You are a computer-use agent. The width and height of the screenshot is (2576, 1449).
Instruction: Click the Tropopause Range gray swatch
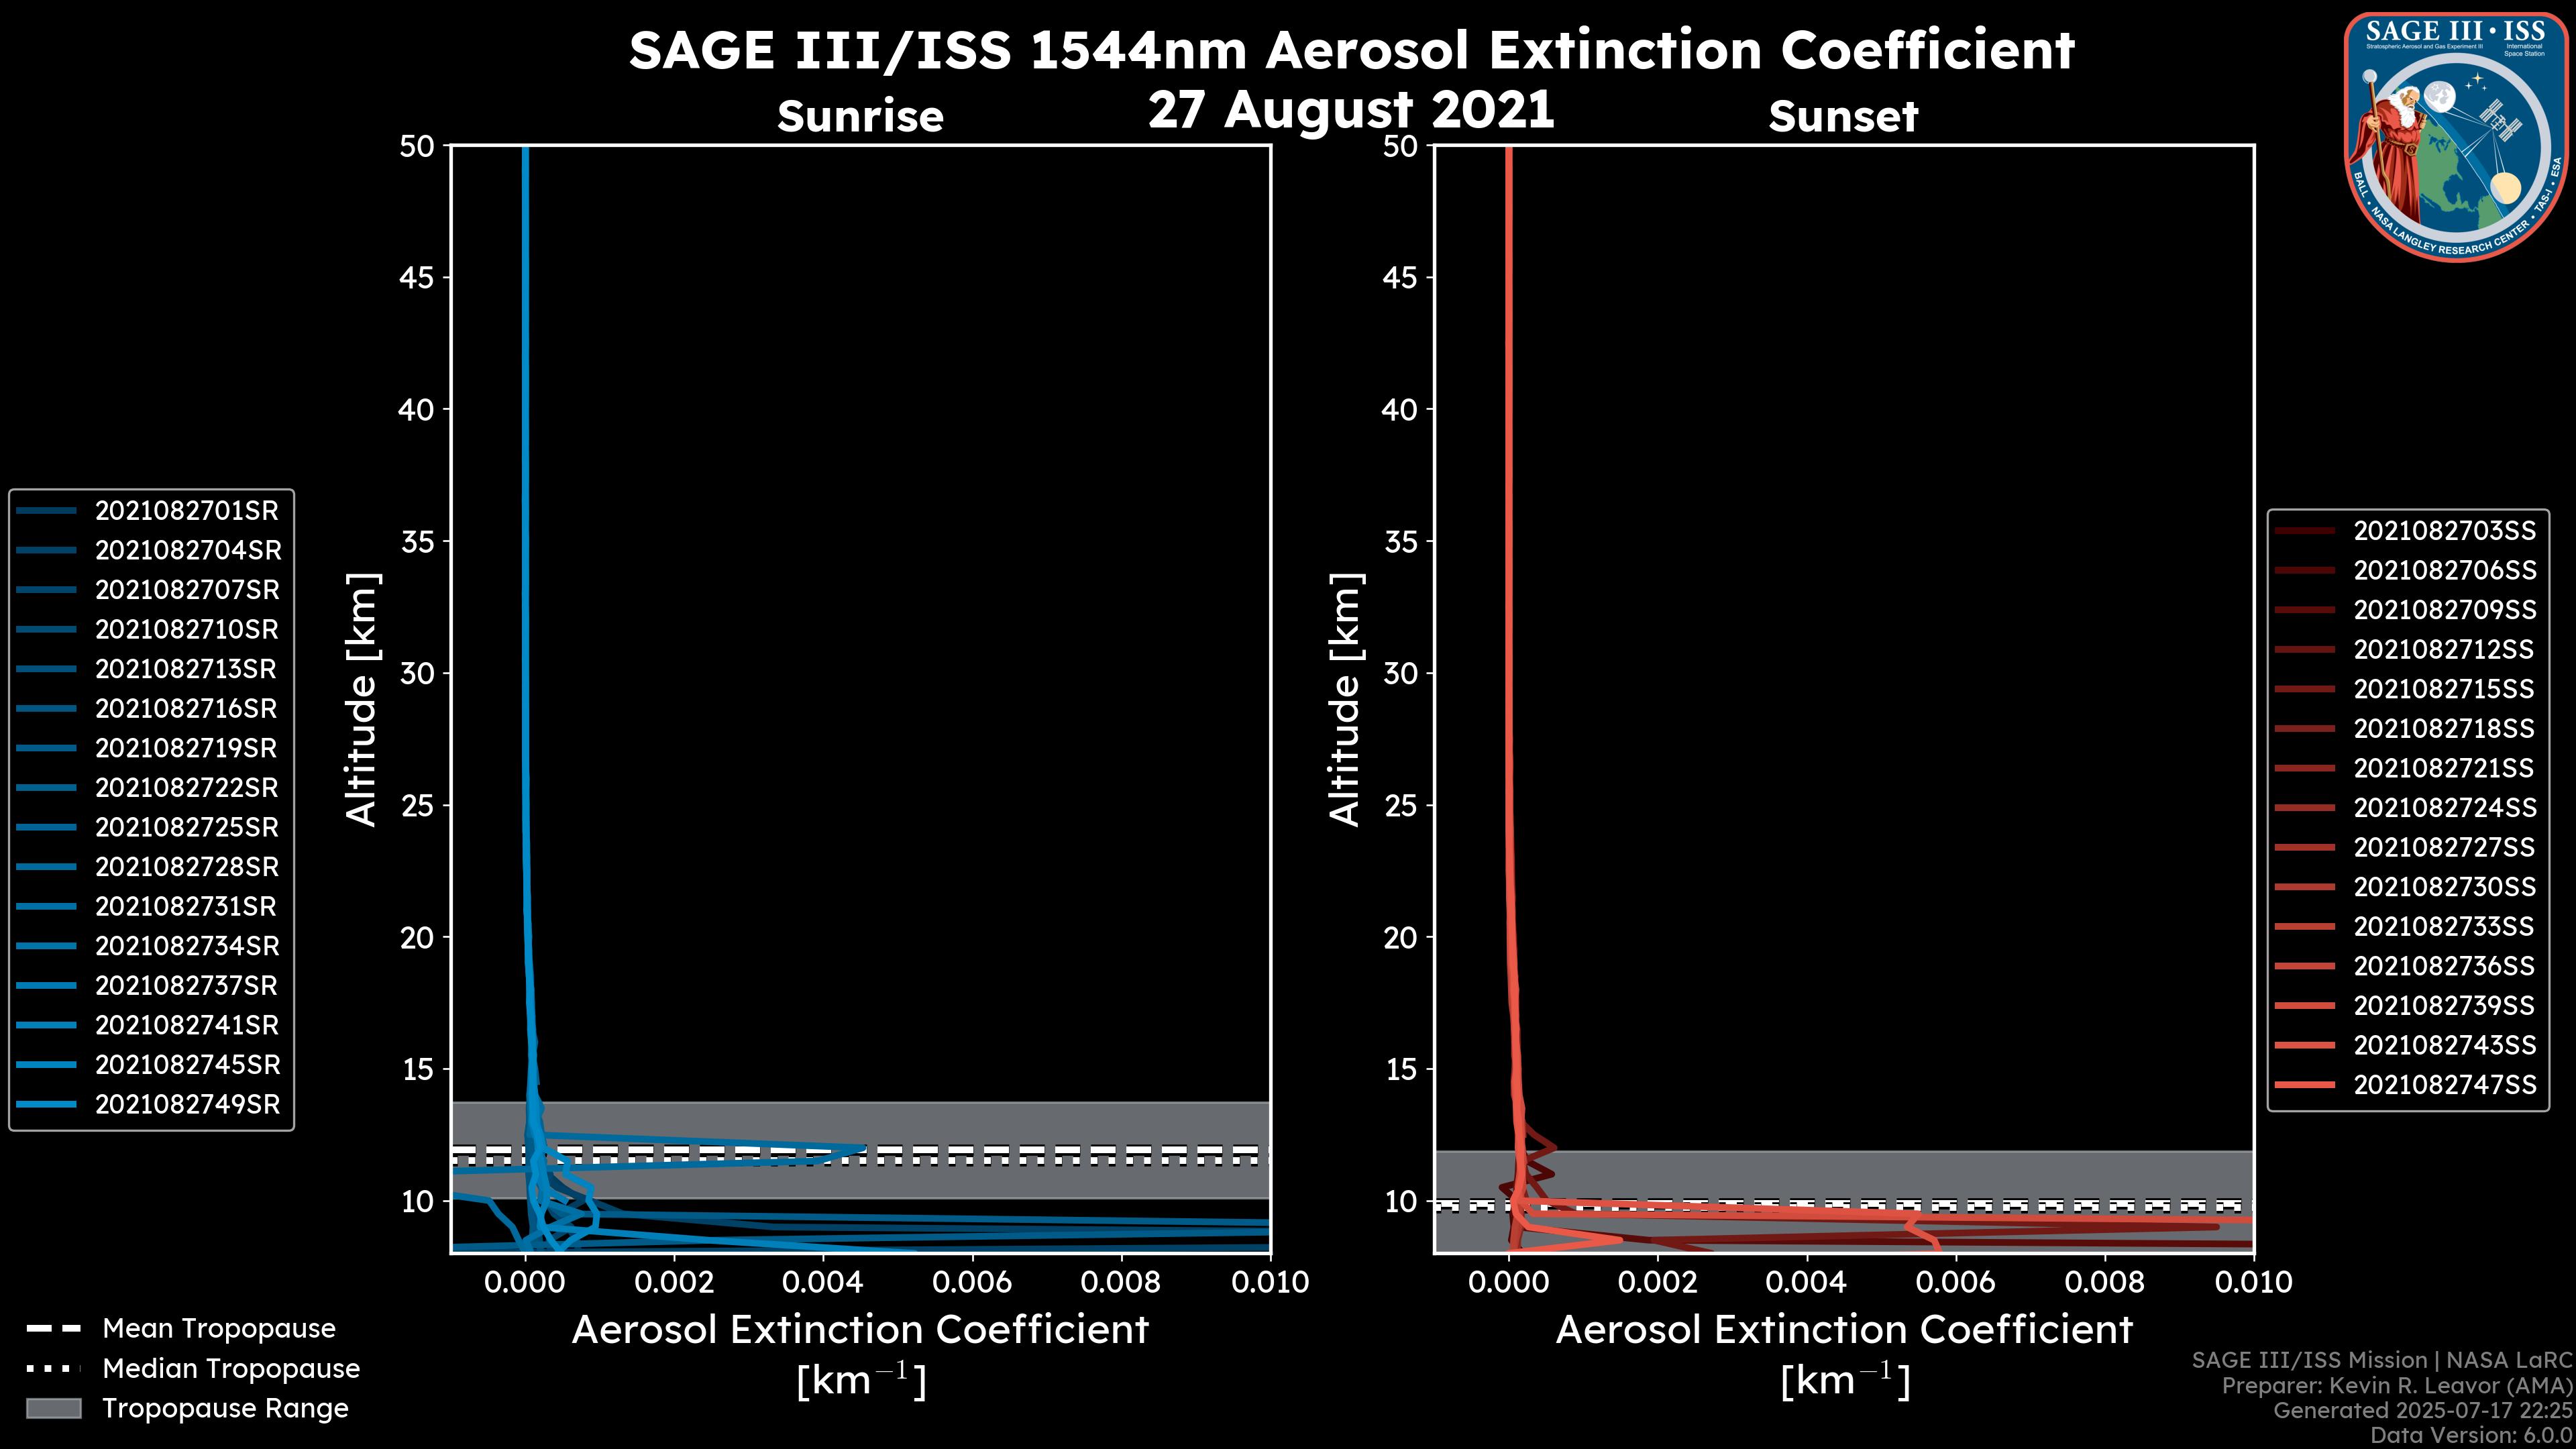tap(53, 1408)
